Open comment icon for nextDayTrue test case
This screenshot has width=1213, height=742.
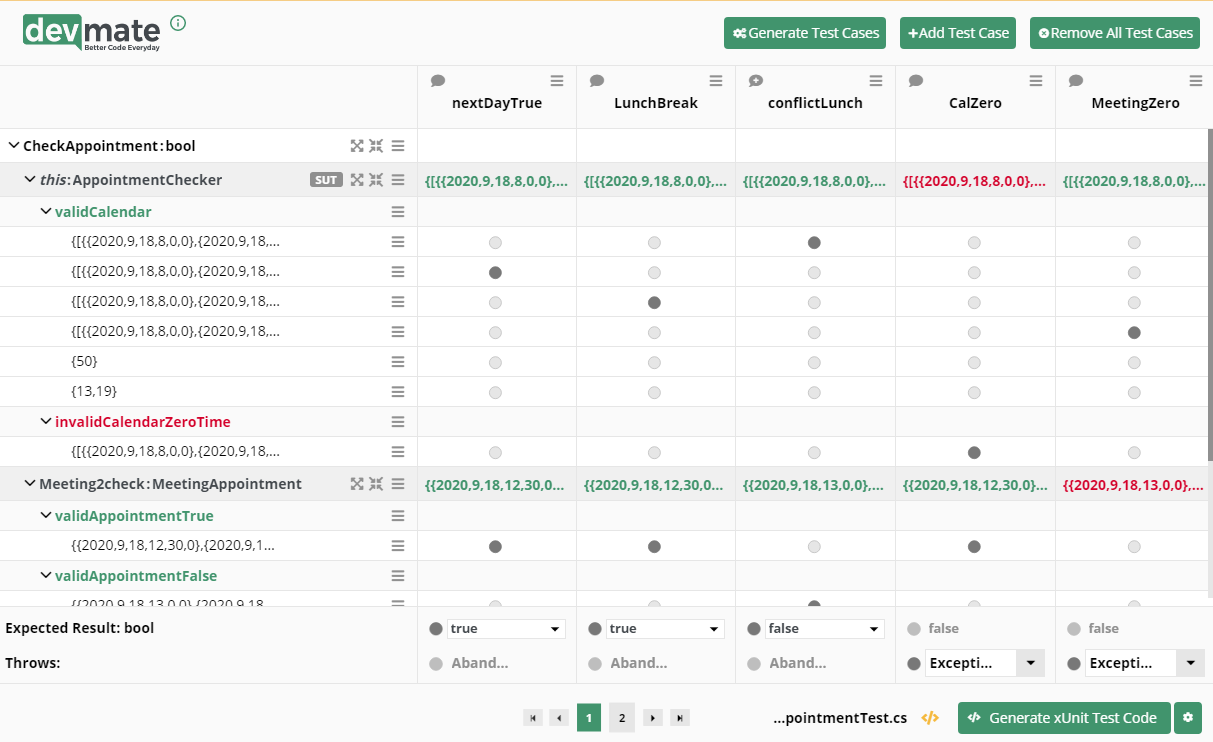(x=437, y=81)
